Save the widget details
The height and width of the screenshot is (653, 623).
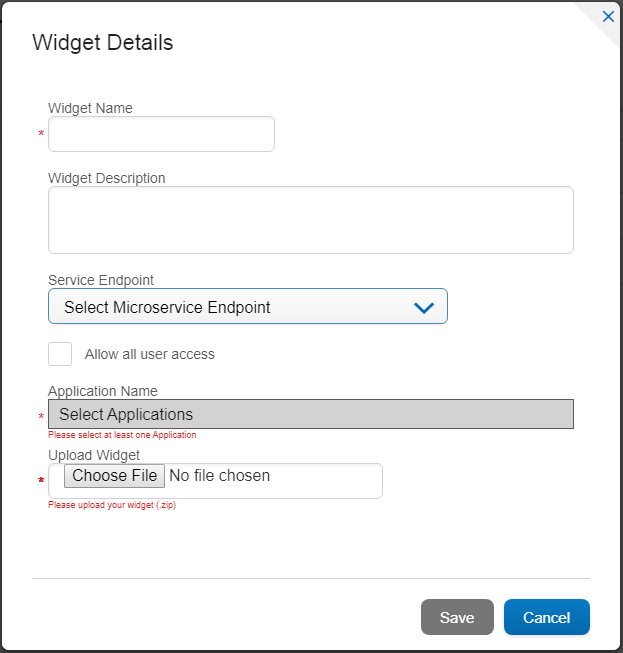(x=457, y=617)
